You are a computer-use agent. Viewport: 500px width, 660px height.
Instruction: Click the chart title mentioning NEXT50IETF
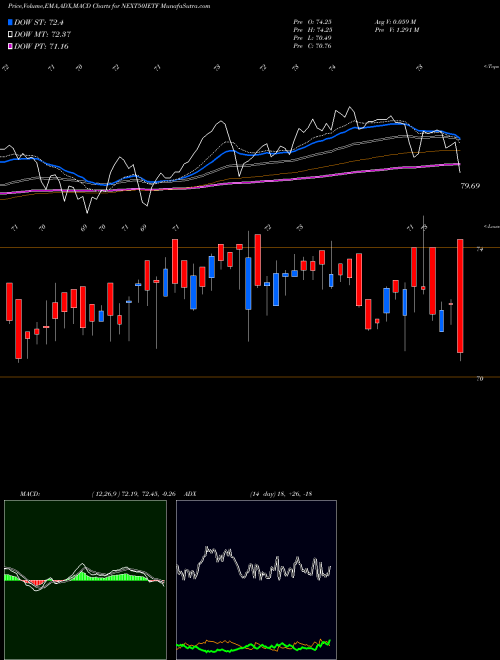click(x=109, y=6)
